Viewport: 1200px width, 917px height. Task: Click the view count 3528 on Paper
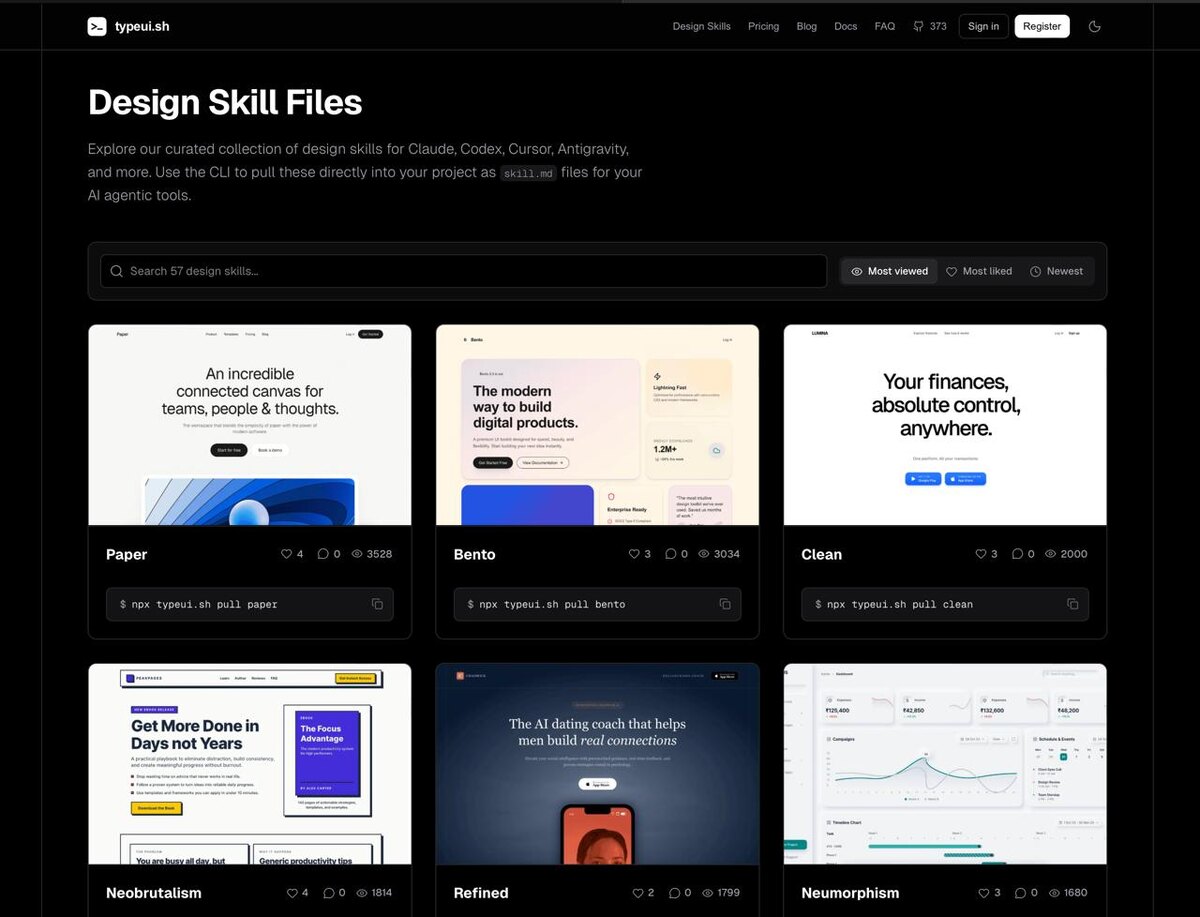372,554
